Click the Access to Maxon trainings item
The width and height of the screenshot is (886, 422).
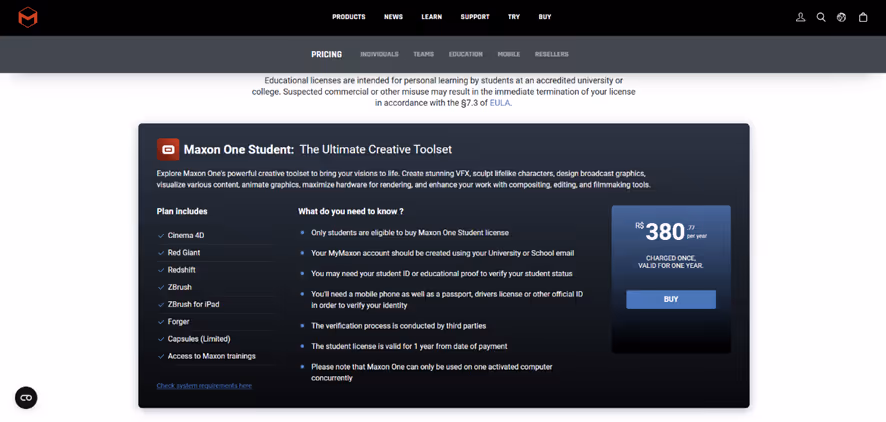[211, 356]
